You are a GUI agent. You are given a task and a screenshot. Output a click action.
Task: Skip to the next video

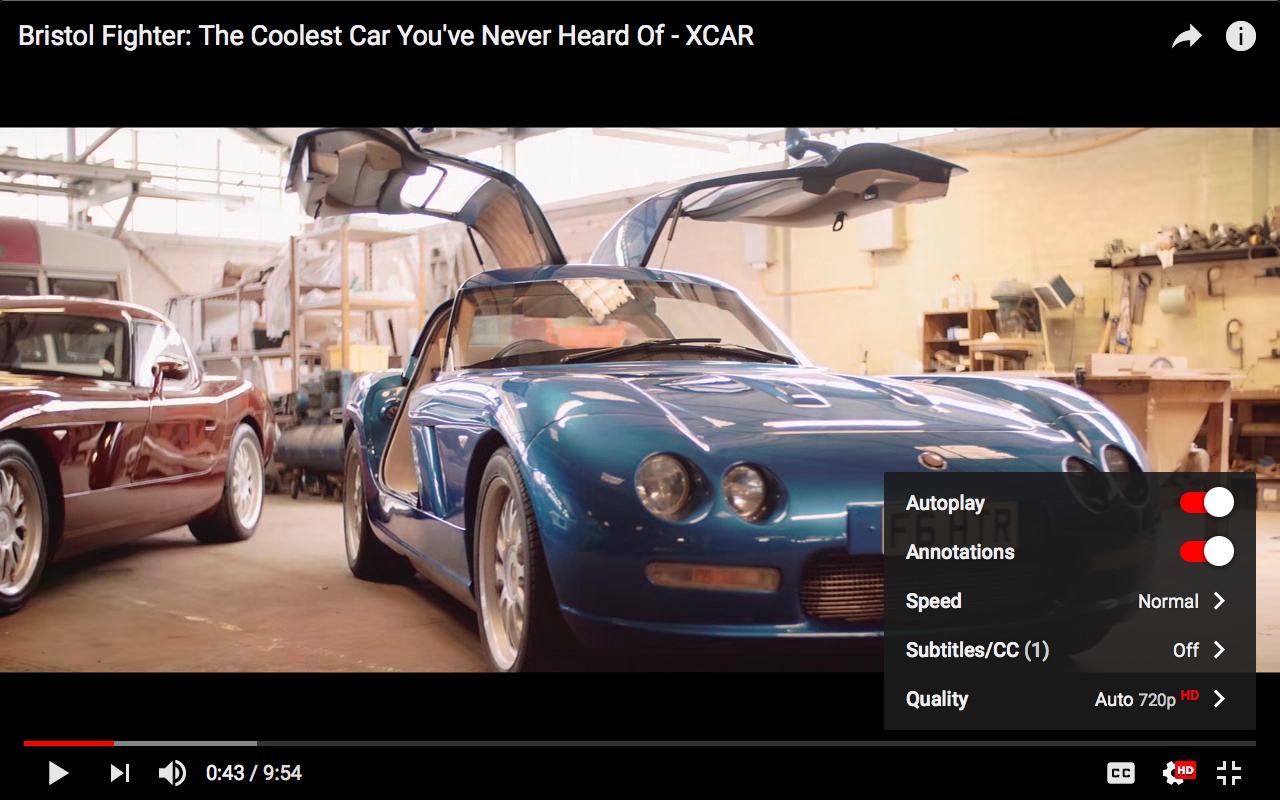[120, 773]
